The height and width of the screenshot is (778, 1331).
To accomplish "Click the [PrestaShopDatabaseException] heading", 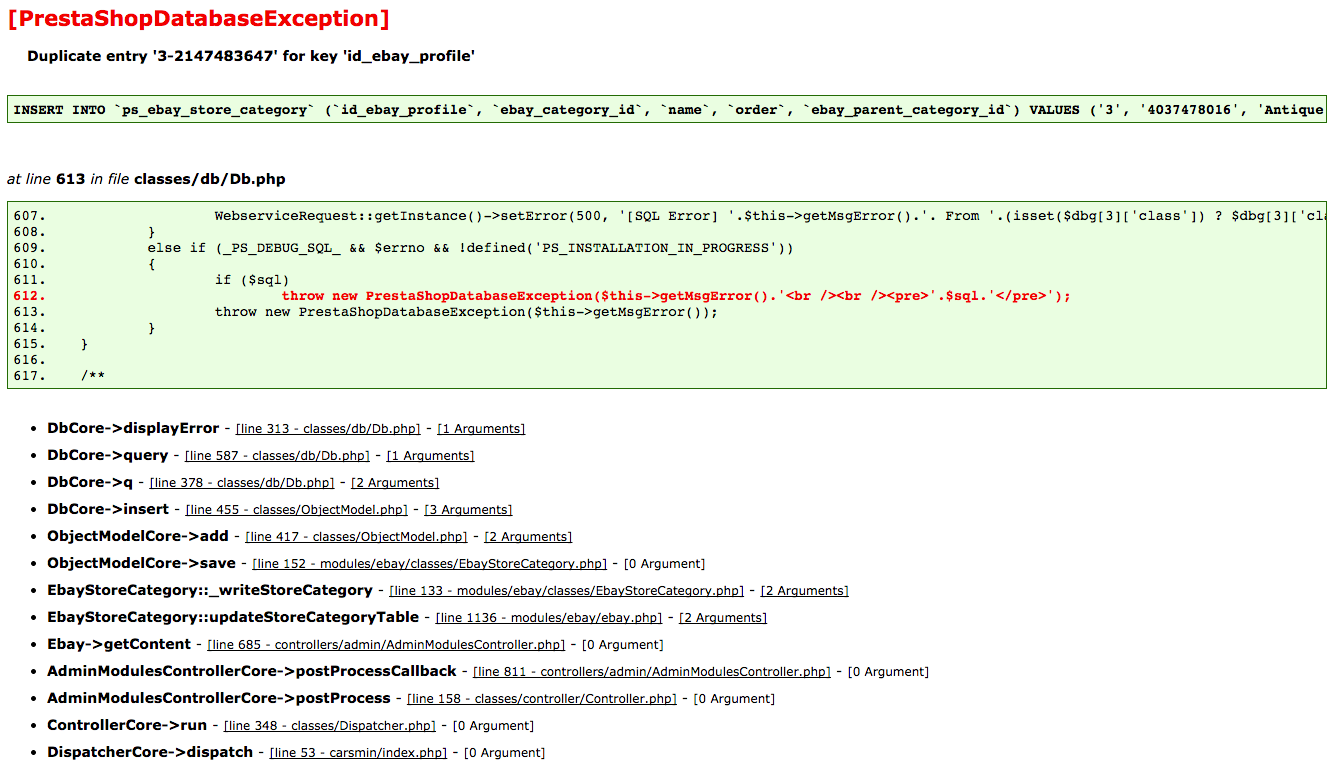I will pyautogui.click(x=199, y=18).
